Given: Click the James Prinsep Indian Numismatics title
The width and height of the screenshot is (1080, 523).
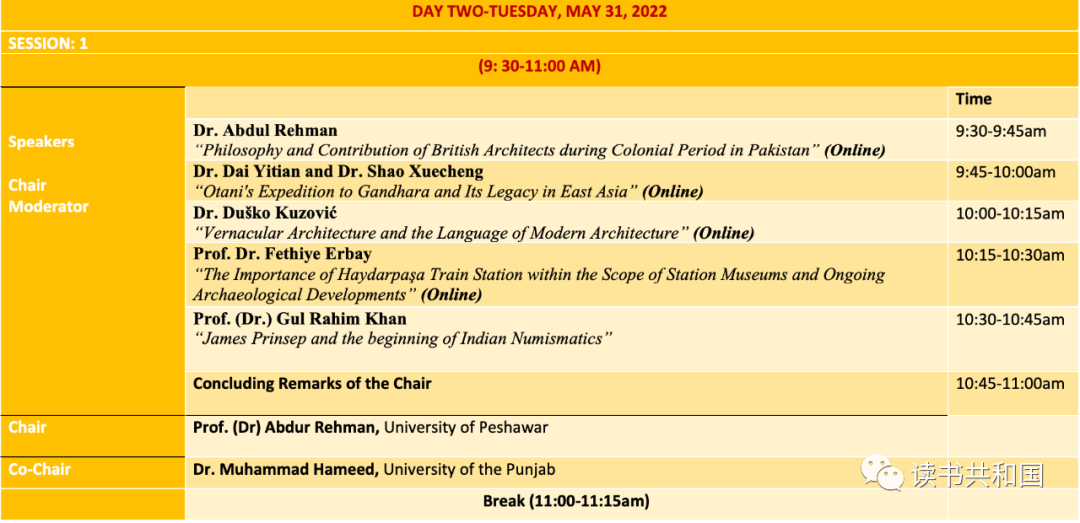Looking at the screenshot, I should point(403,339).
